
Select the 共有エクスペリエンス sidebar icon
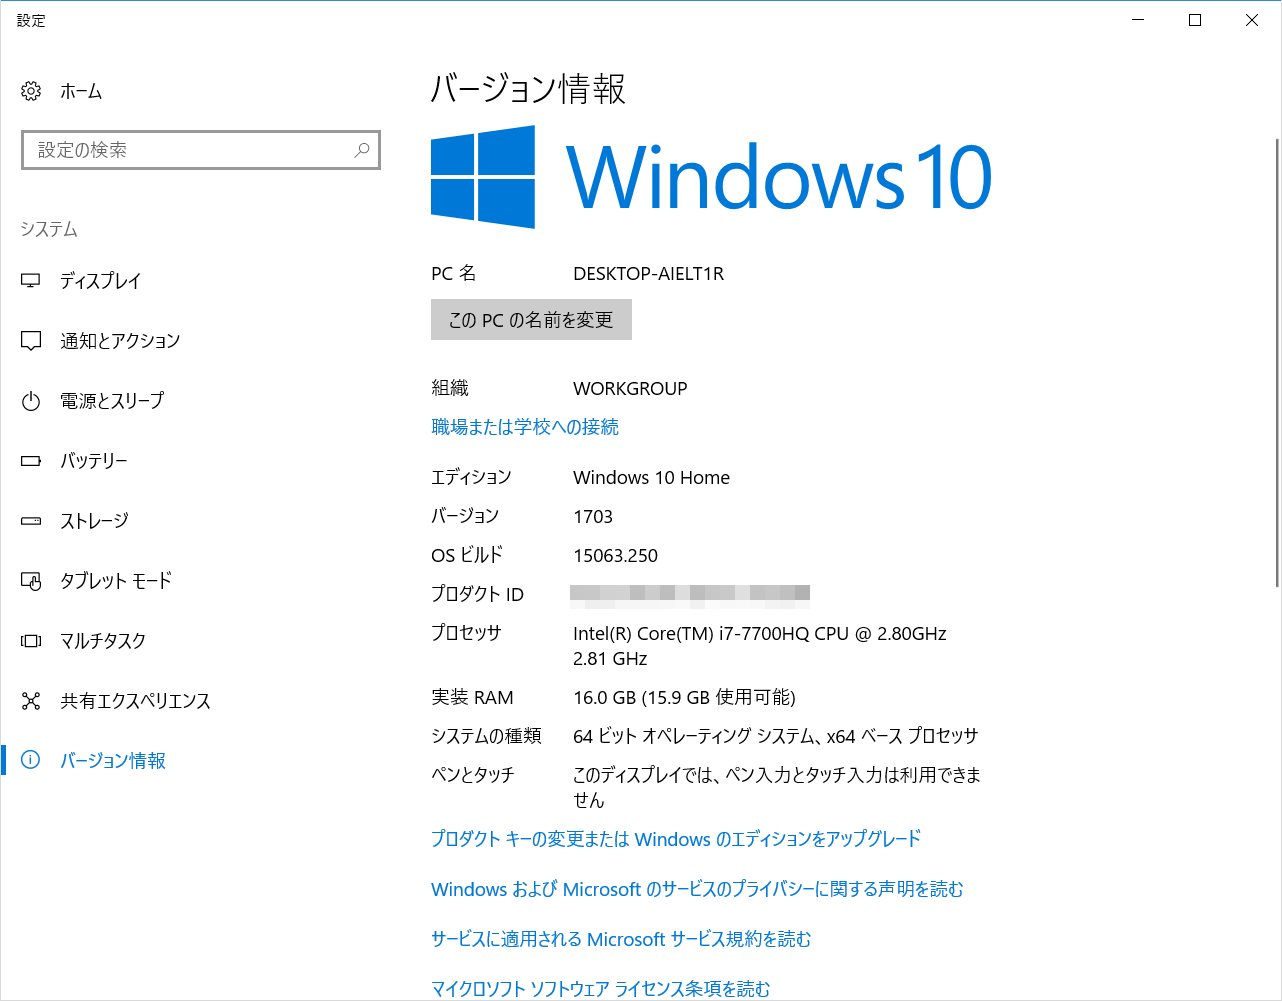30,701
